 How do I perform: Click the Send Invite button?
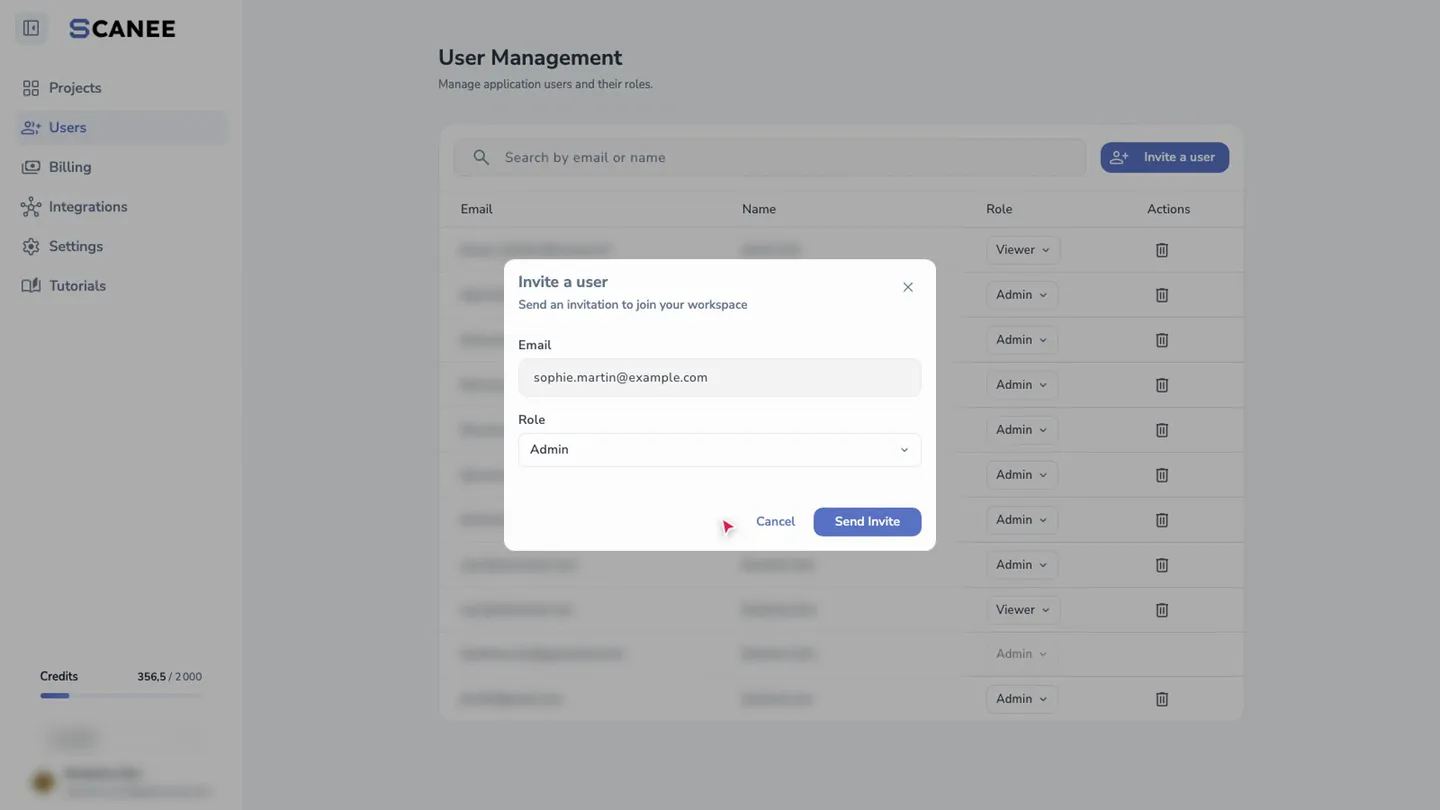click(x=867, y=522)
